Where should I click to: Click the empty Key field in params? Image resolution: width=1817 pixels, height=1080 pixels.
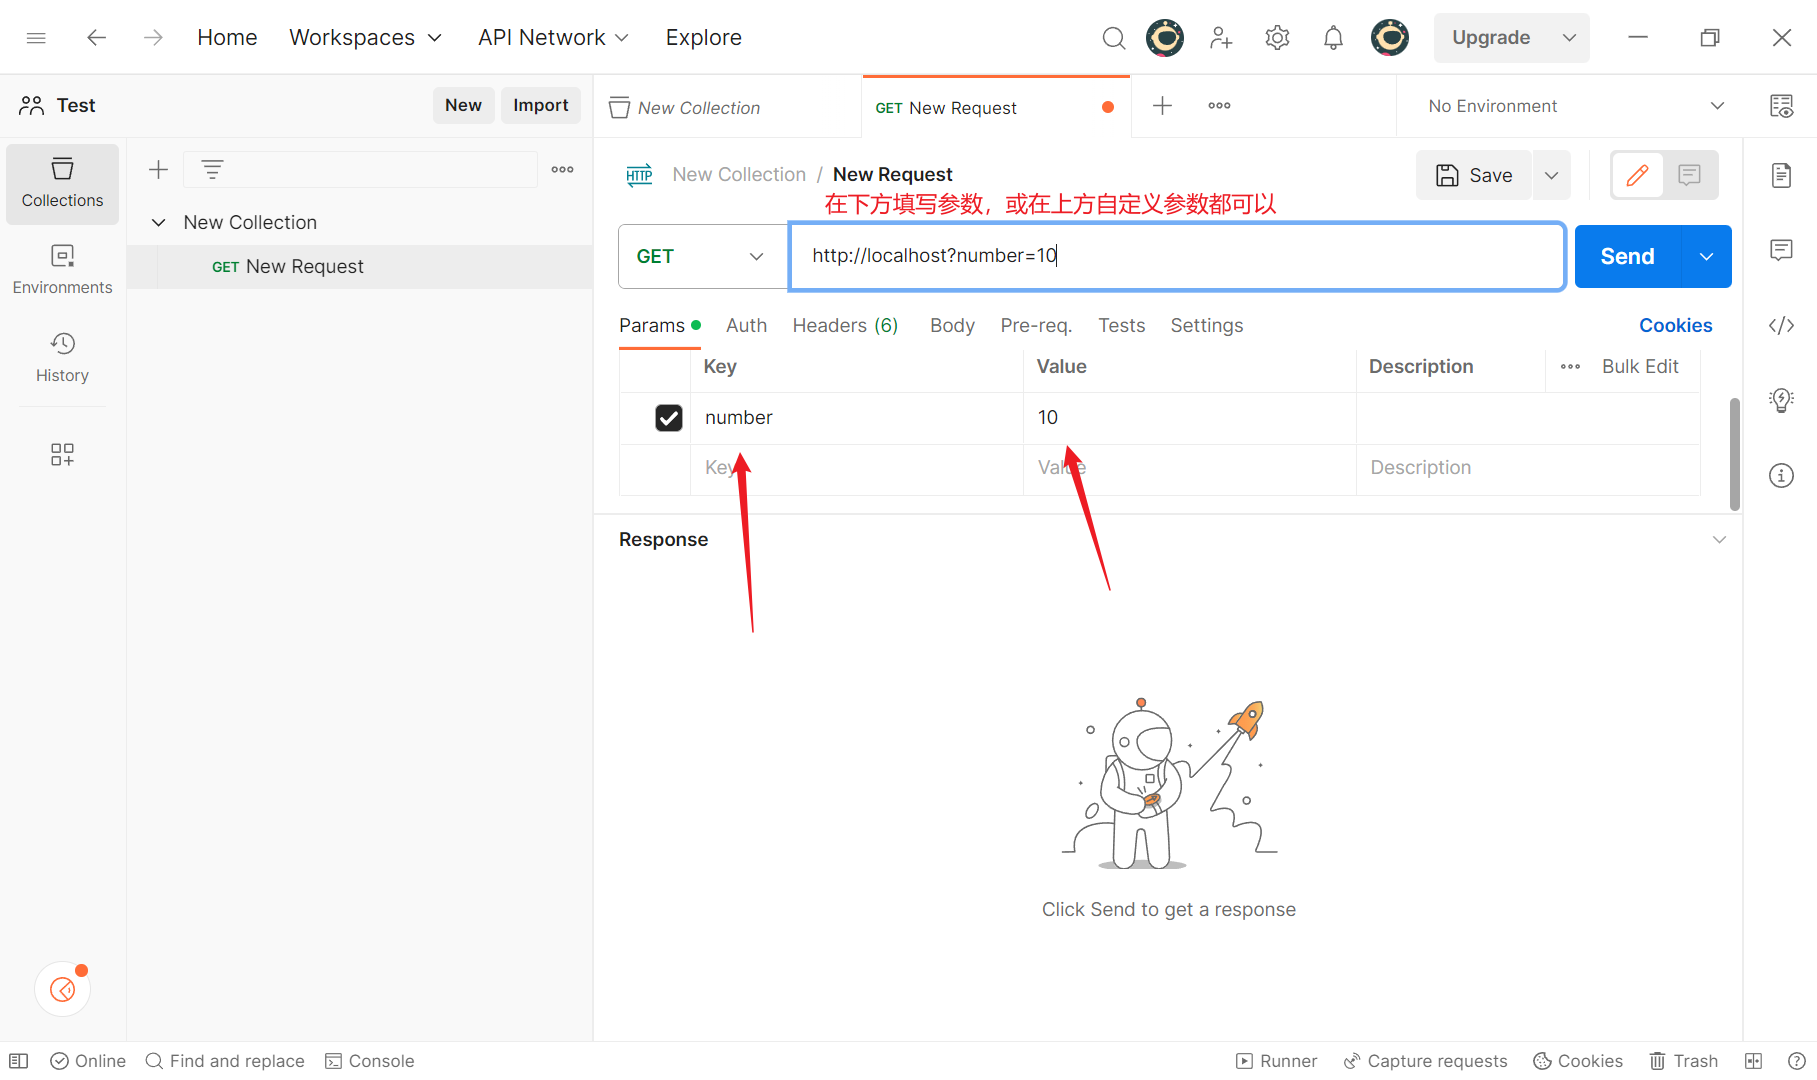857,469
